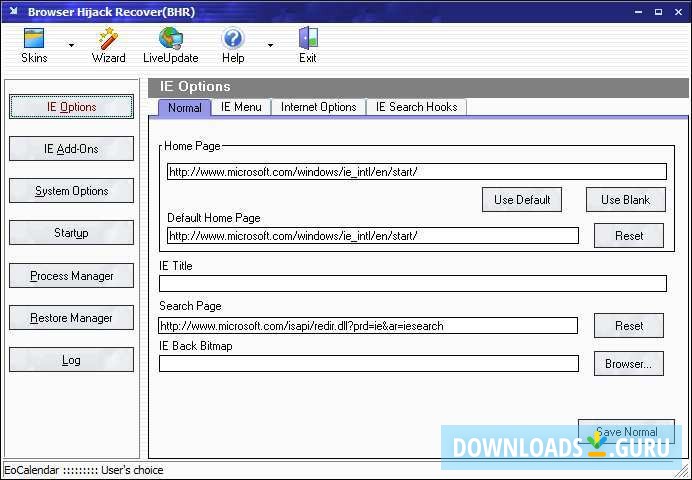Click Use Default button
Screen dimensions: 692x480
[x=522, y=199]
